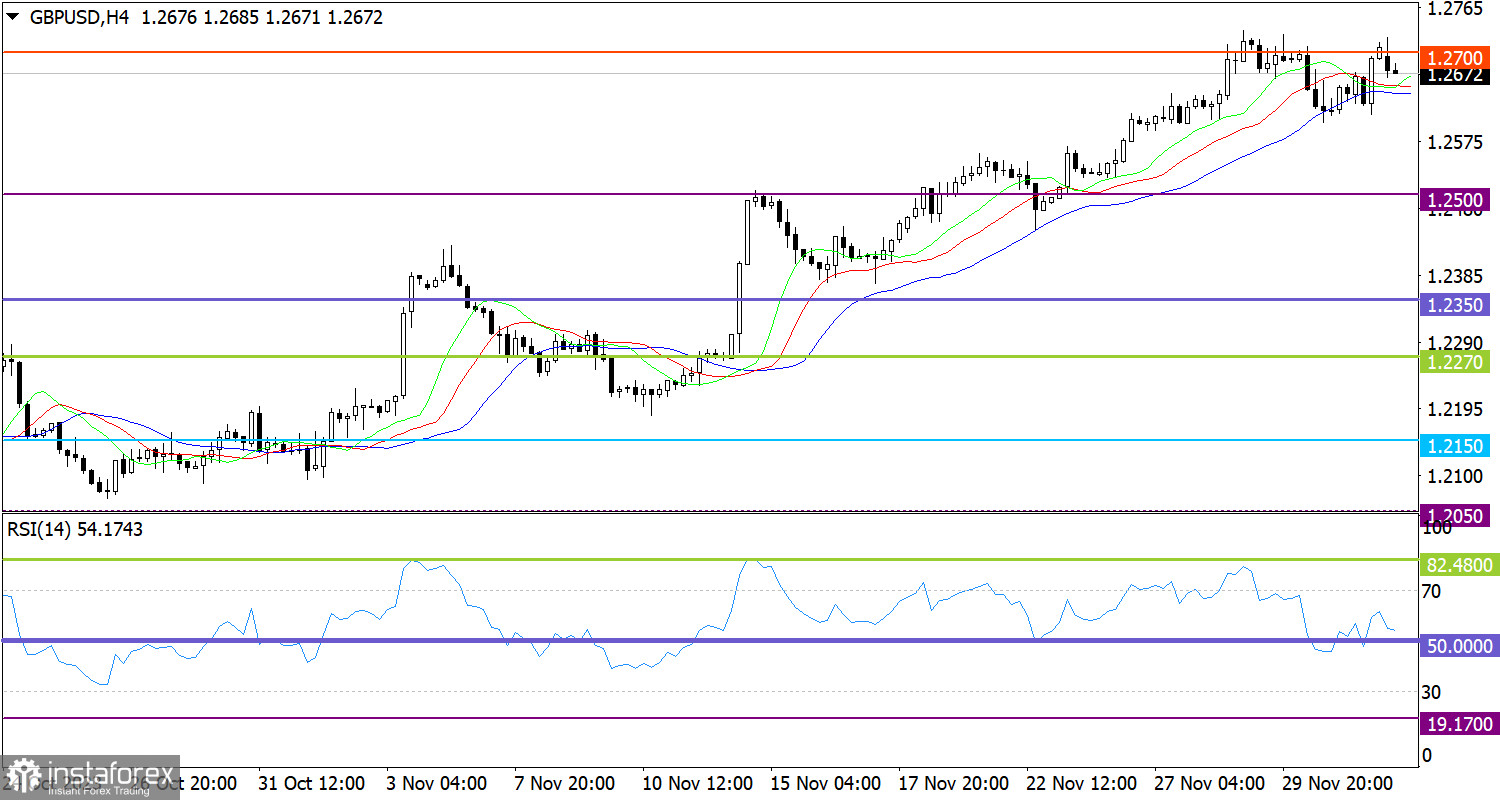
Task: Click the 1.2290 price scale value
Action: [x=1455, y=342]
